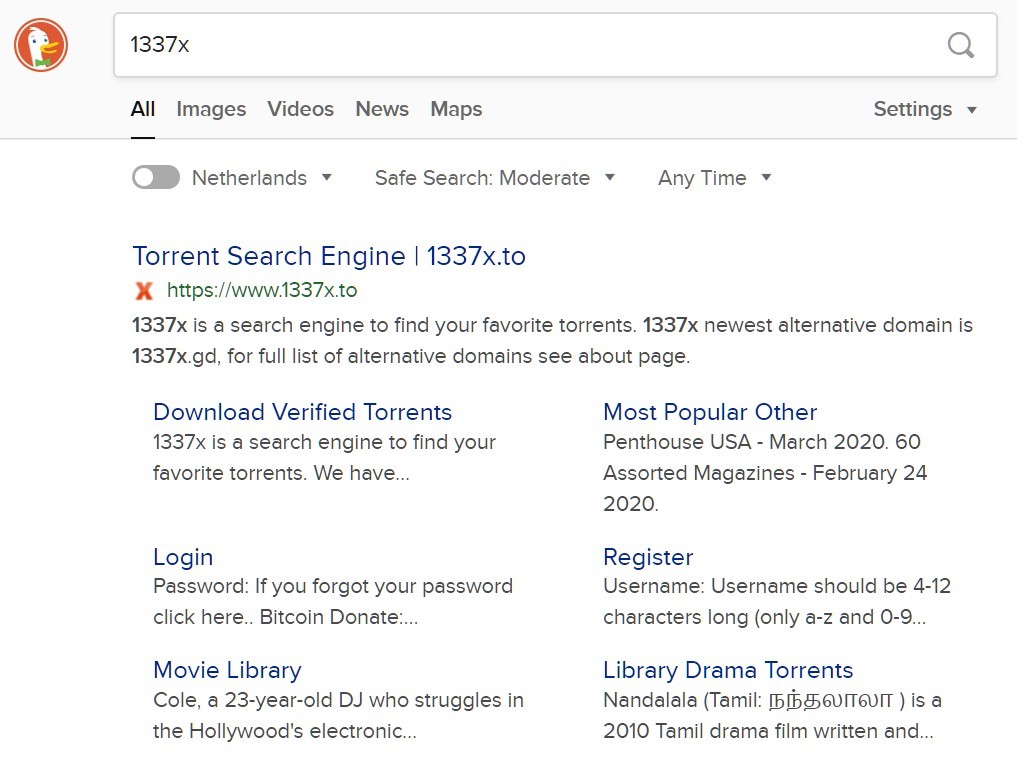
Task: Click the text 'favorite torrents. We have...'
Action: pyautogui.click(x=281, y=473)
